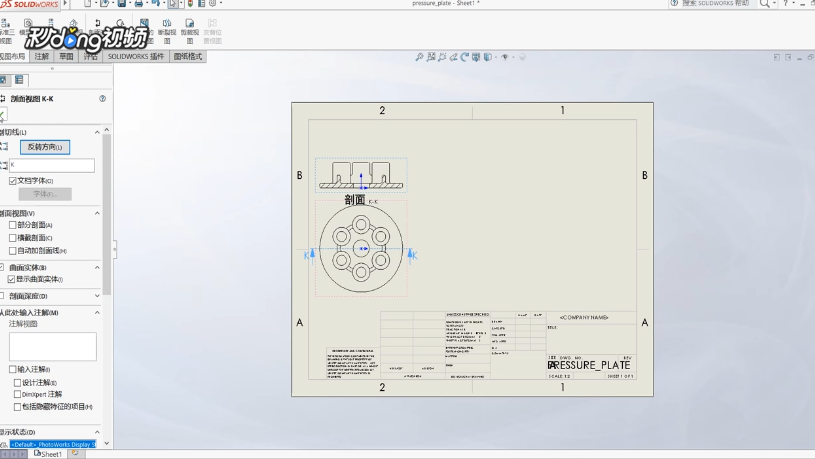Screen dimensions: 815x459
Task: Click the Undo icon in the top toolbar
Action: [x=155, y=3]
